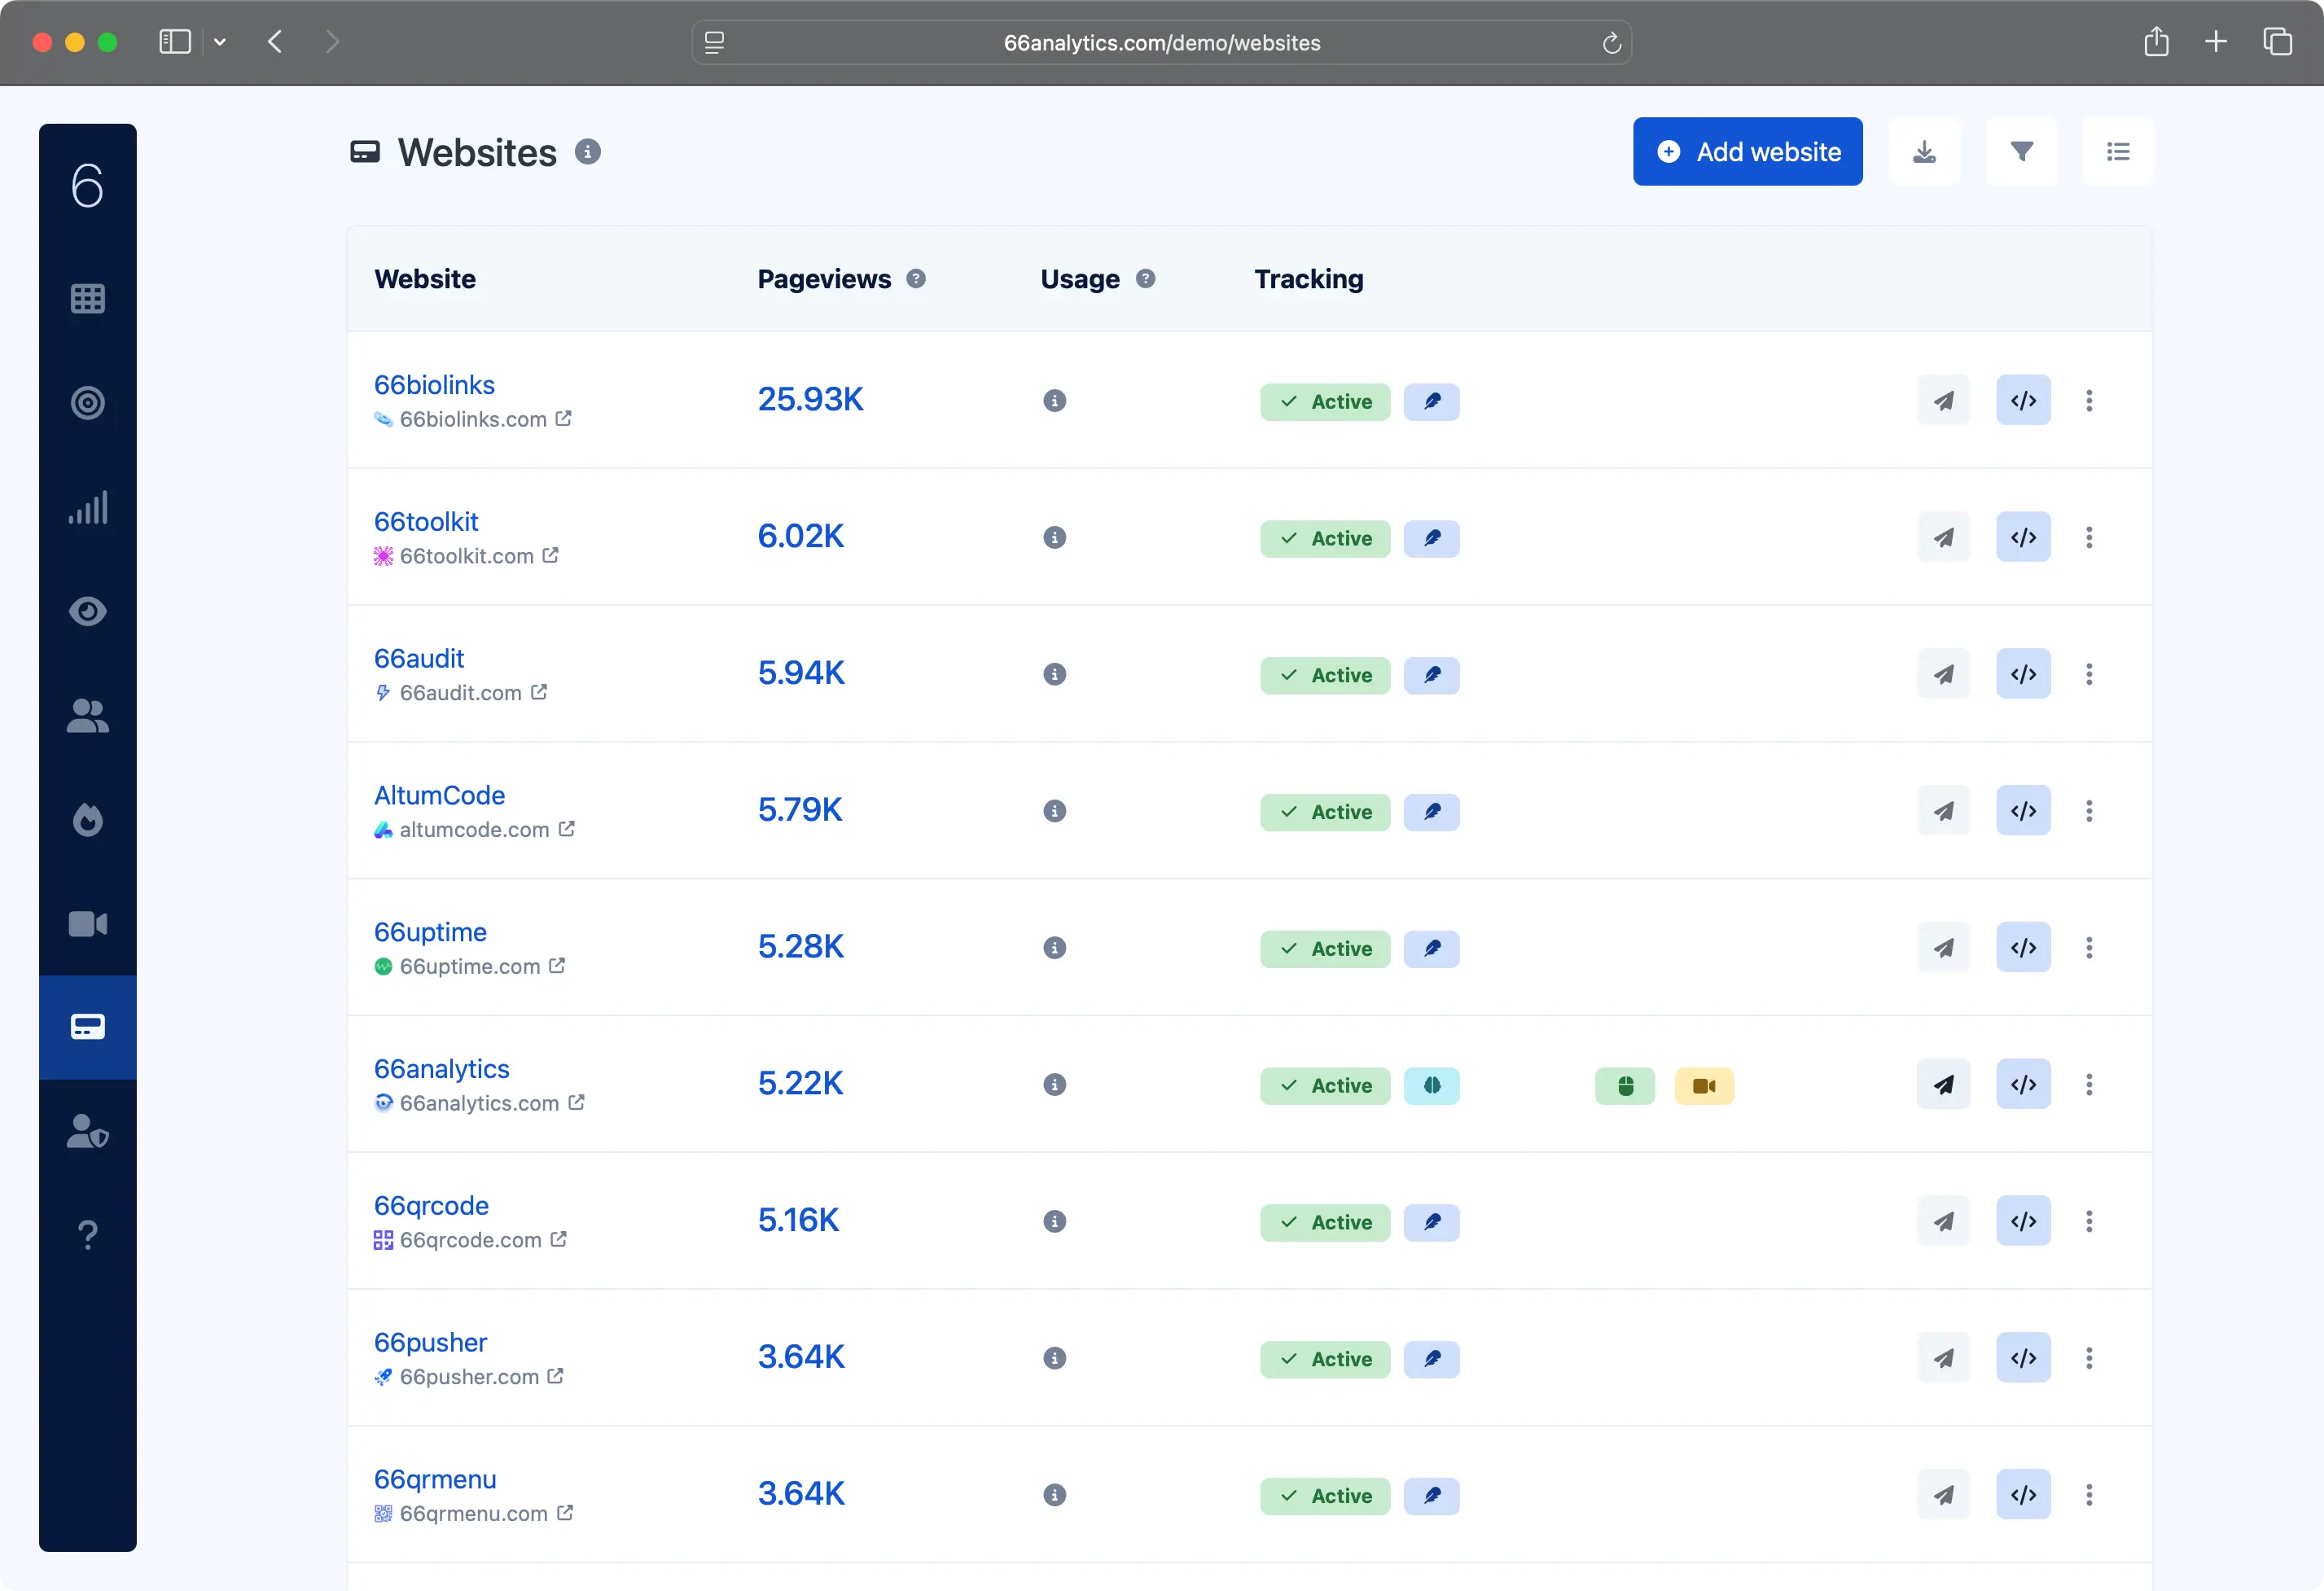Click the 25.93K pageviews value
Image resolution: width=2324 pixels, height=1591 pixels.
(810, 400)
